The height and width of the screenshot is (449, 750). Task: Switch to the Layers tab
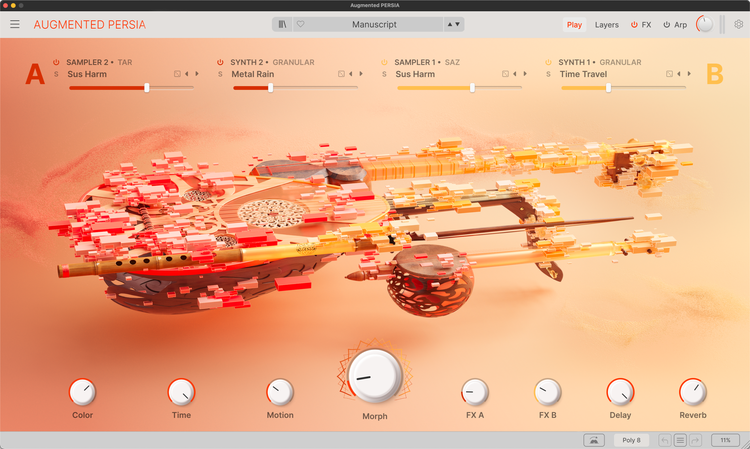pos(606,24)
